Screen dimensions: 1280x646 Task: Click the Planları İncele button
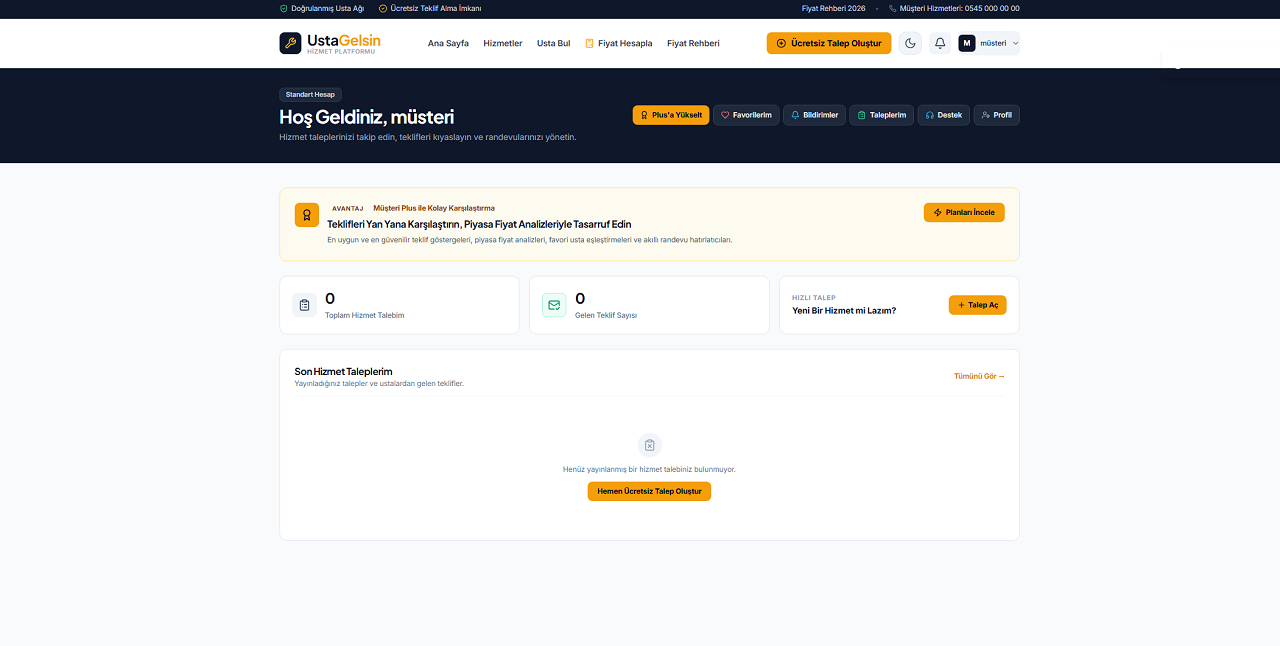[964, 212]
